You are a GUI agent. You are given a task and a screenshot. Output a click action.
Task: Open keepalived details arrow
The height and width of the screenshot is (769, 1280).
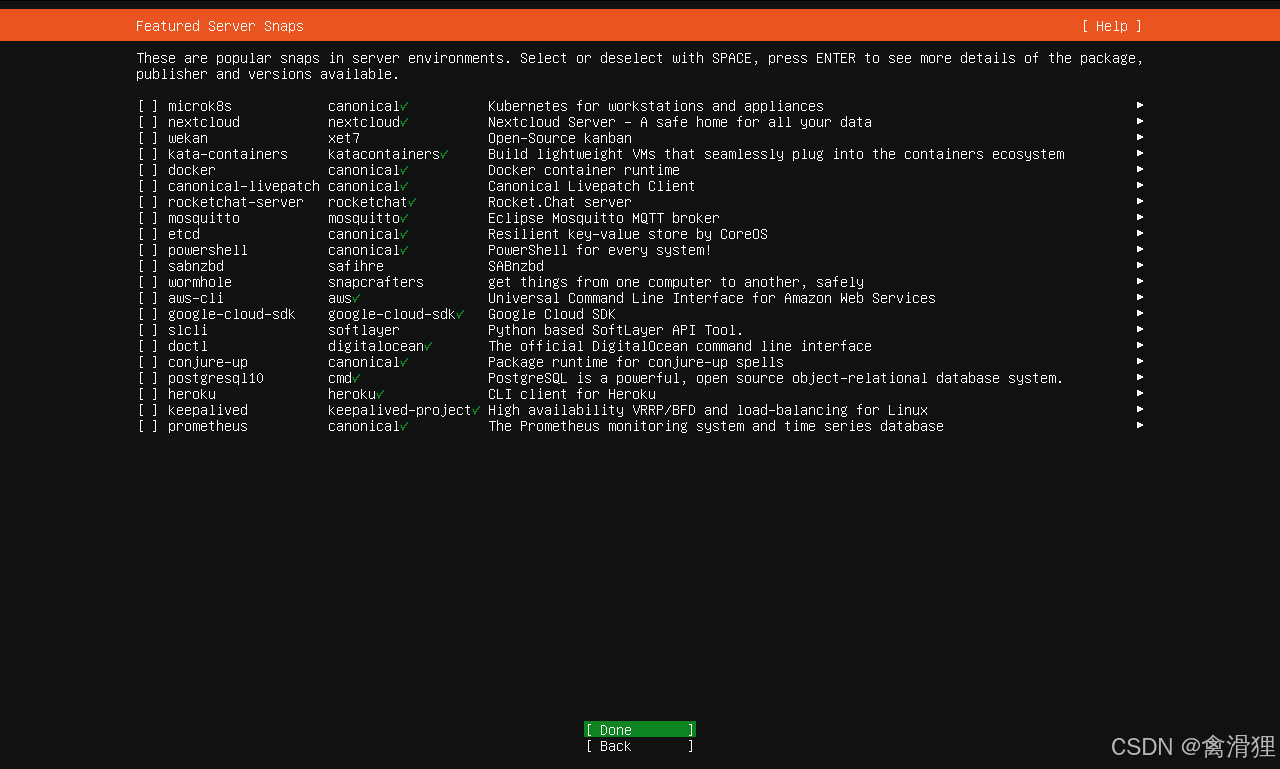[1140, 409]
